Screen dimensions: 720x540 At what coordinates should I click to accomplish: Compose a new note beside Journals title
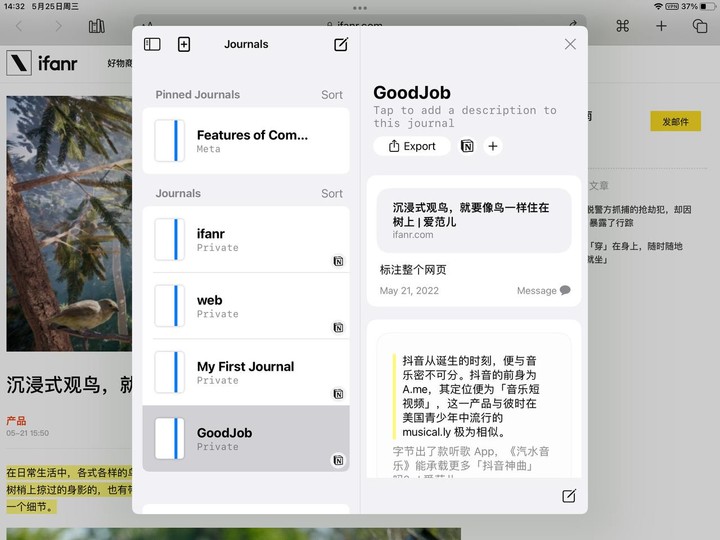341,44
